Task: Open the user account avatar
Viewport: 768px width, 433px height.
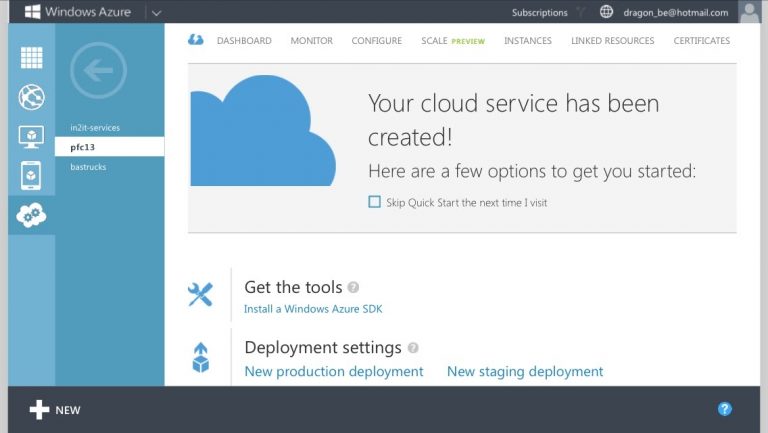Action: [x=749, y=12]
